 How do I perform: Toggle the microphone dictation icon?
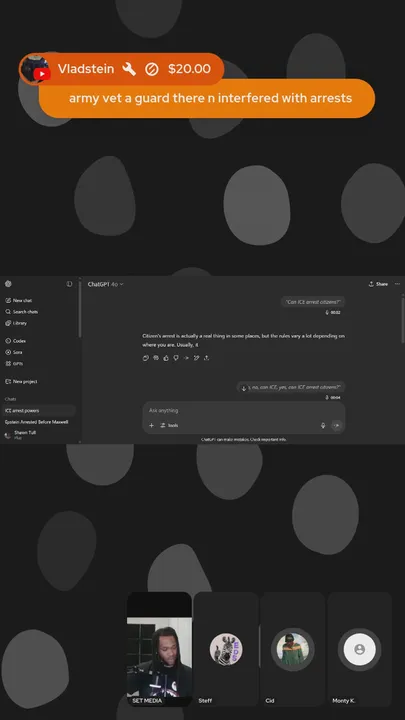(323, 426)
